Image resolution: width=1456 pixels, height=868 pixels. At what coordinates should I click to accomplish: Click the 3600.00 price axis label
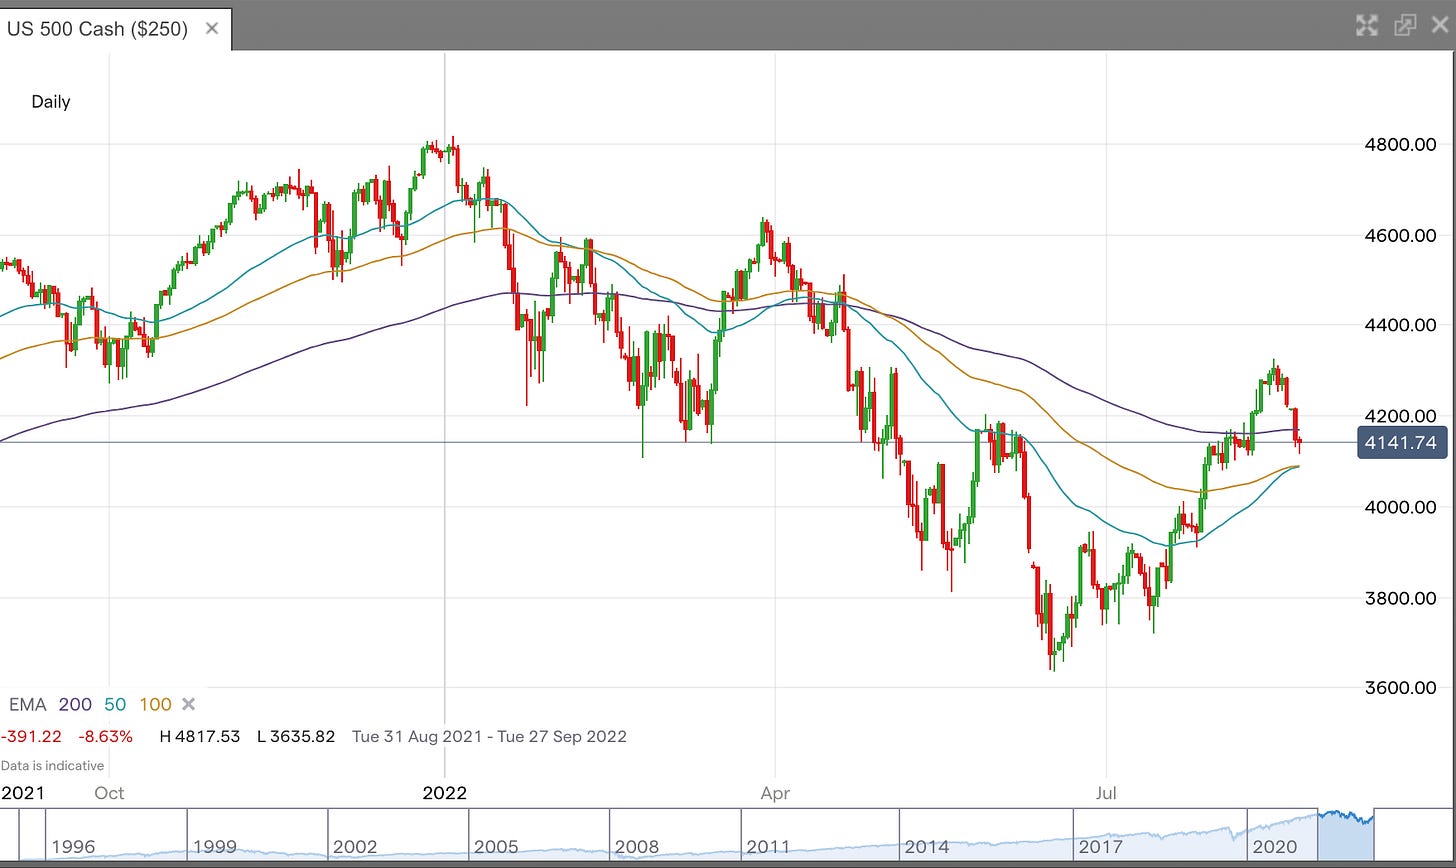pyautogui.click(x=1400, y=687)
